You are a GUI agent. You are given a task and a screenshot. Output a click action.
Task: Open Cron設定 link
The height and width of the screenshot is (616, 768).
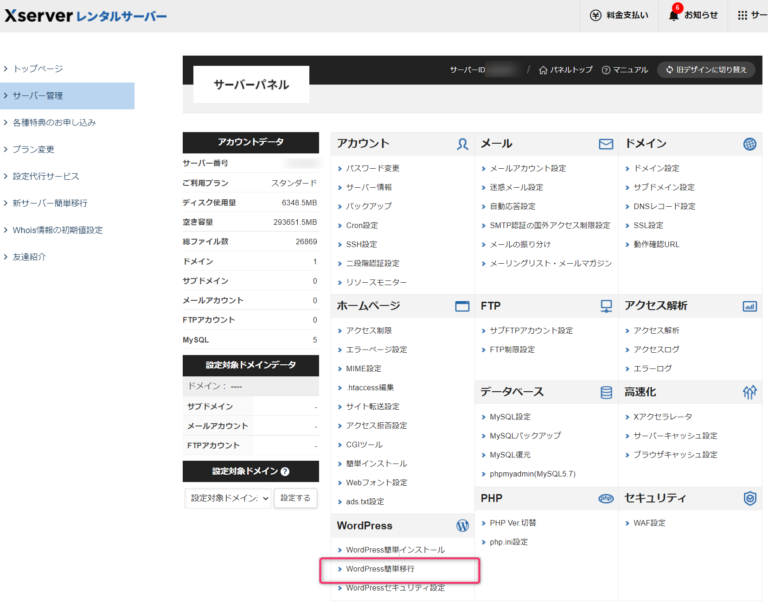[x=361, y=226]
